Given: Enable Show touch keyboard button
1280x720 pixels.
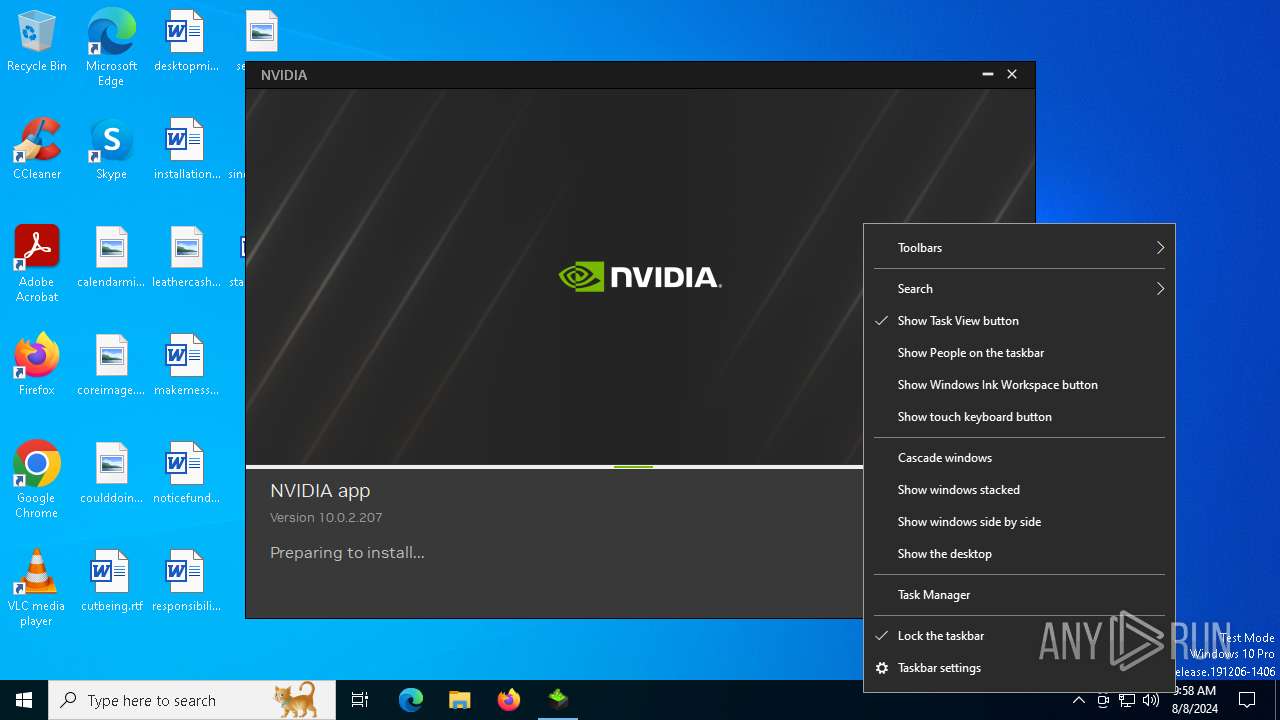Looking at the screenshot, I should [x=1019, y=417].
